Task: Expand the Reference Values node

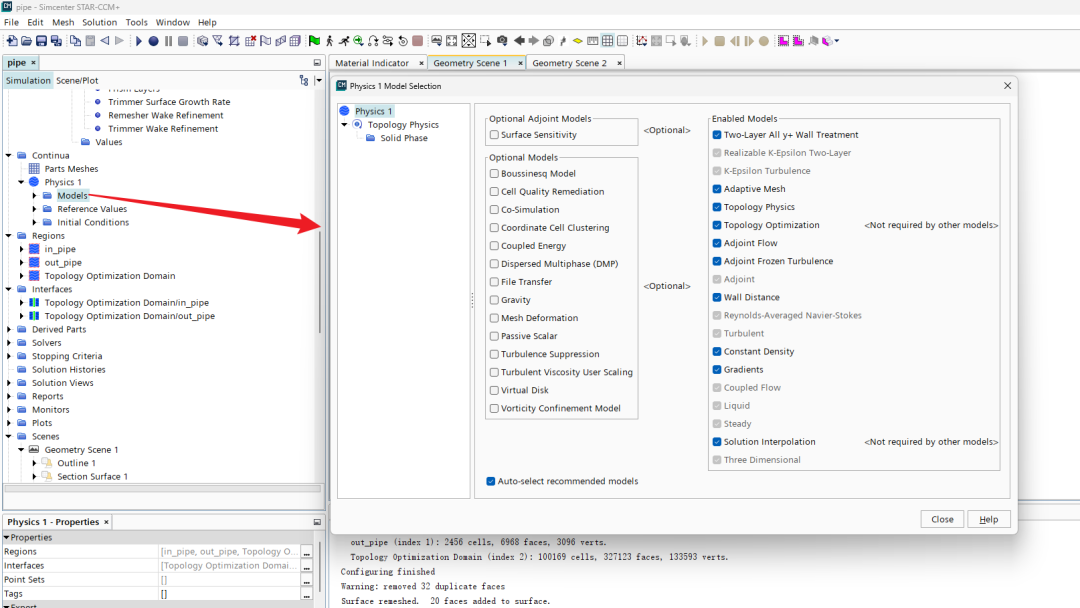Action: coord(34,209)
